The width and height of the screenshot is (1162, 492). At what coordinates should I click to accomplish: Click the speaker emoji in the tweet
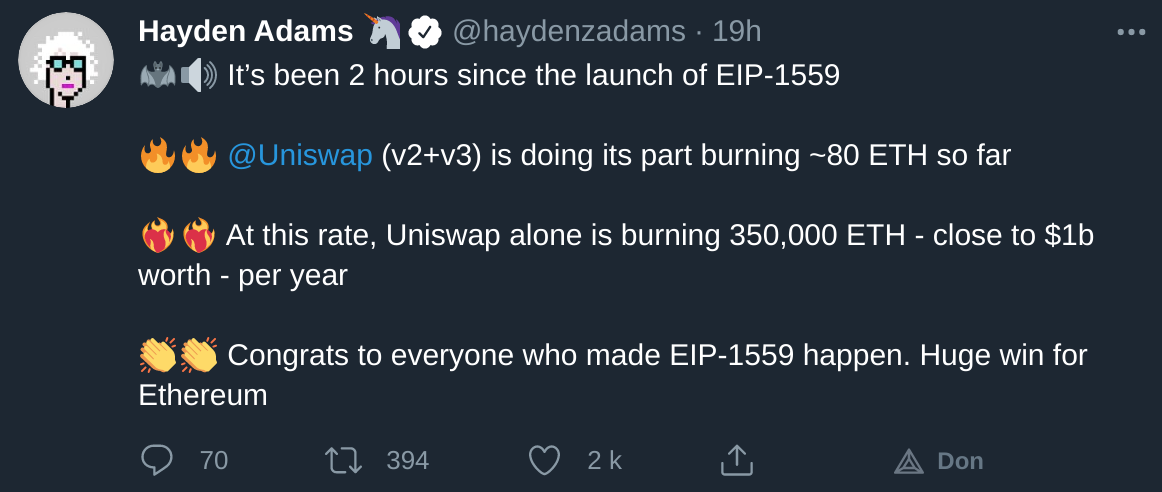[x=198, y=75]
